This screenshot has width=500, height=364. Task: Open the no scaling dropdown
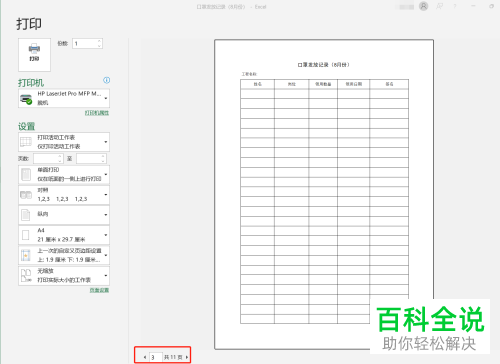[64, 276]
